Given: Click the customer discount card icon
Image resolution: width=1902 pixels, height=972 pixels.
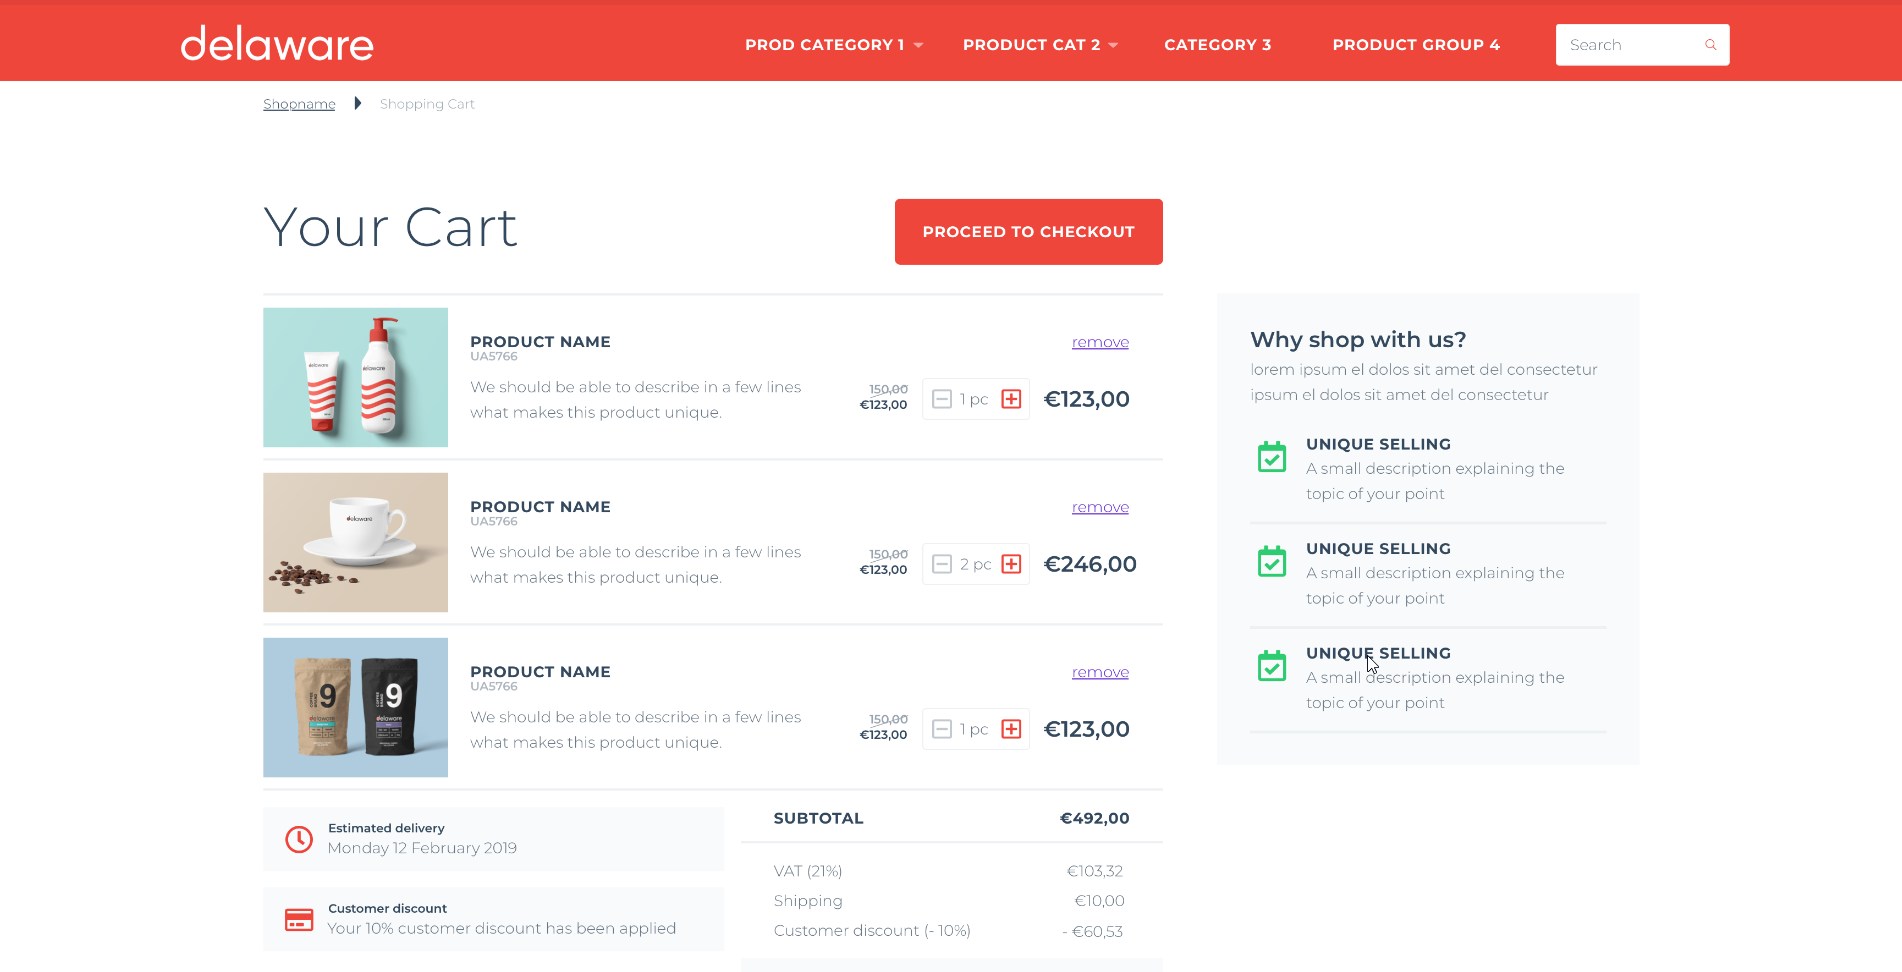Looking at the screenshot, I should (x=299, y=919).
